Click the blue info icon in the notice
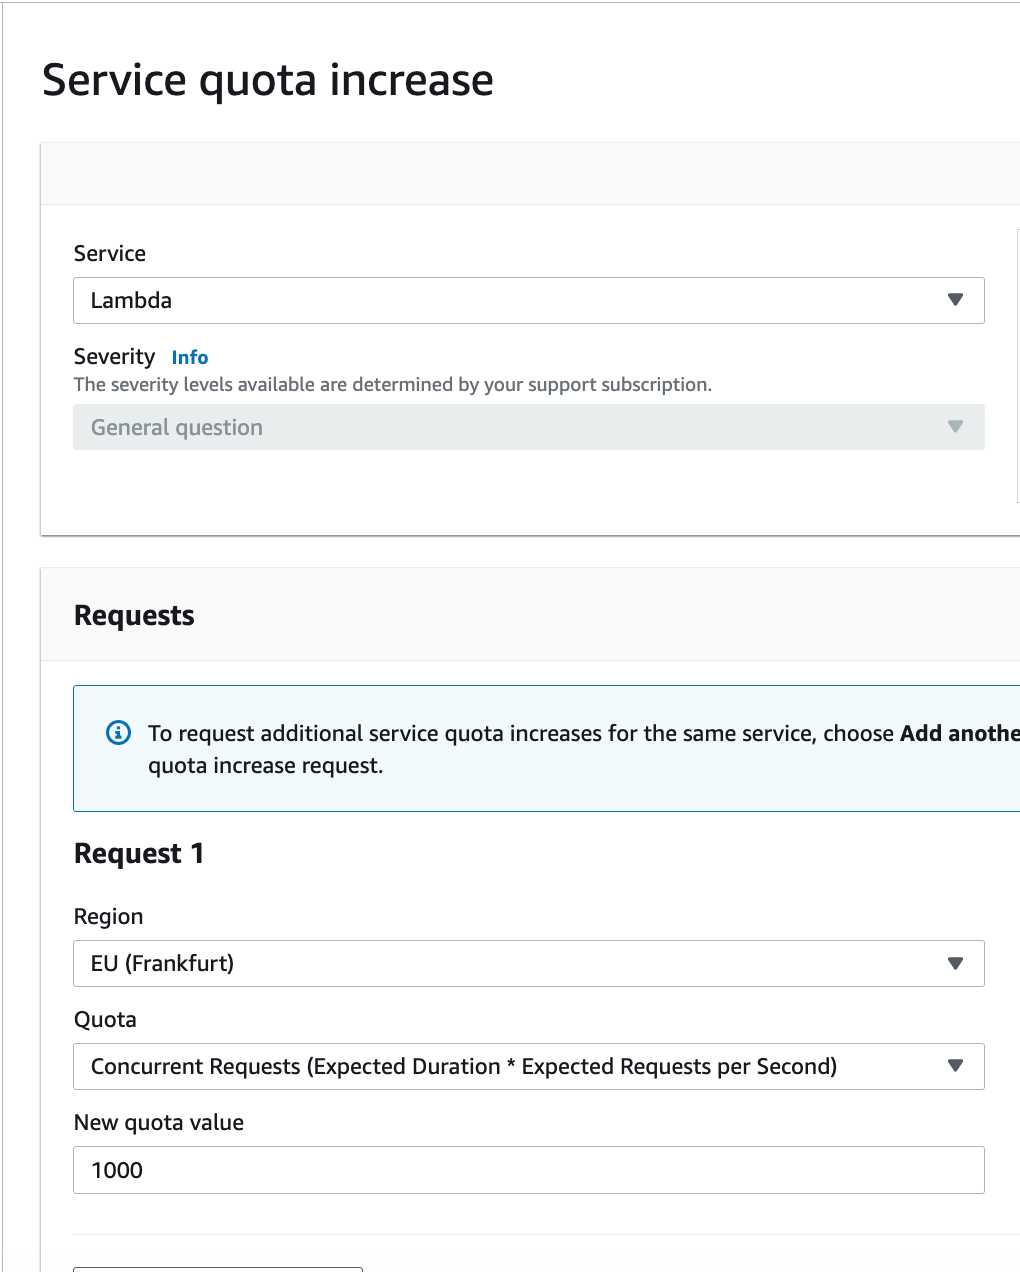The width and height of the screenshot is (1020, 1272). (118, 733)
